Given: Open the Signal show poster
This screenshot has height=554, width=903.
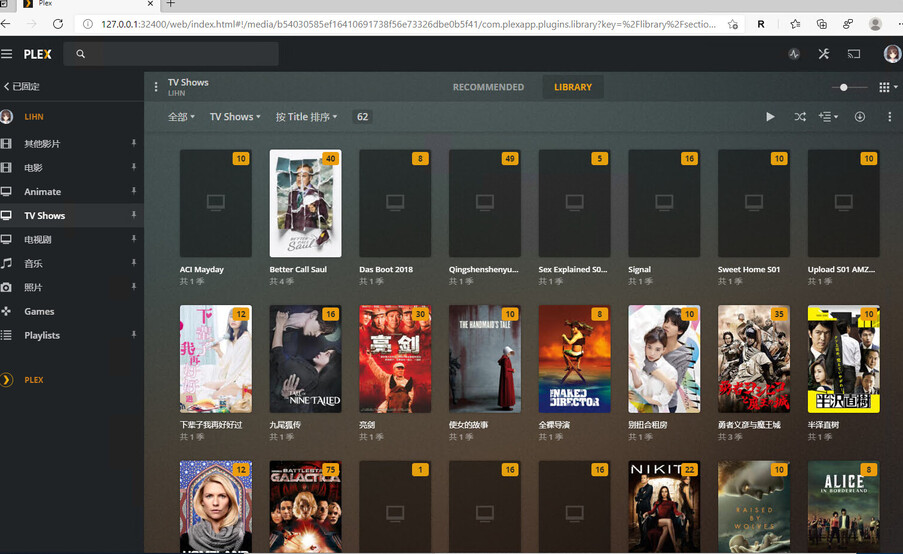Looking at the screenshot, I should [664, 203].
